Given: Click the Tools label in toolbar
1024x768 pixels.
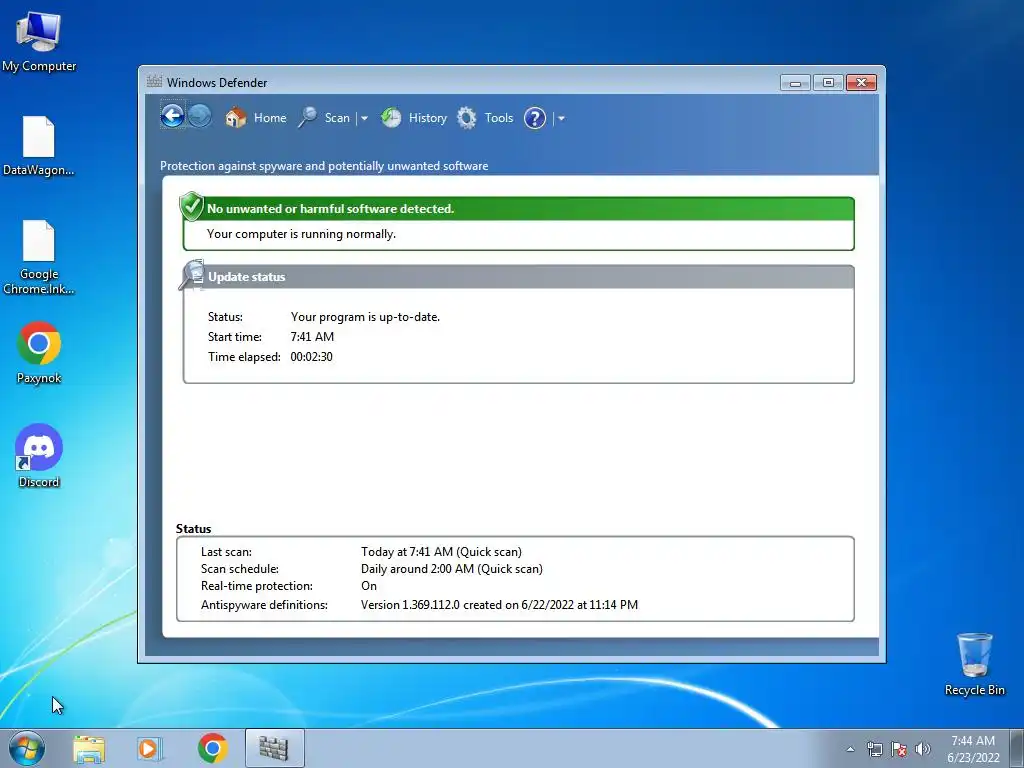Looking at the screenshot, I should pos(499,118).
